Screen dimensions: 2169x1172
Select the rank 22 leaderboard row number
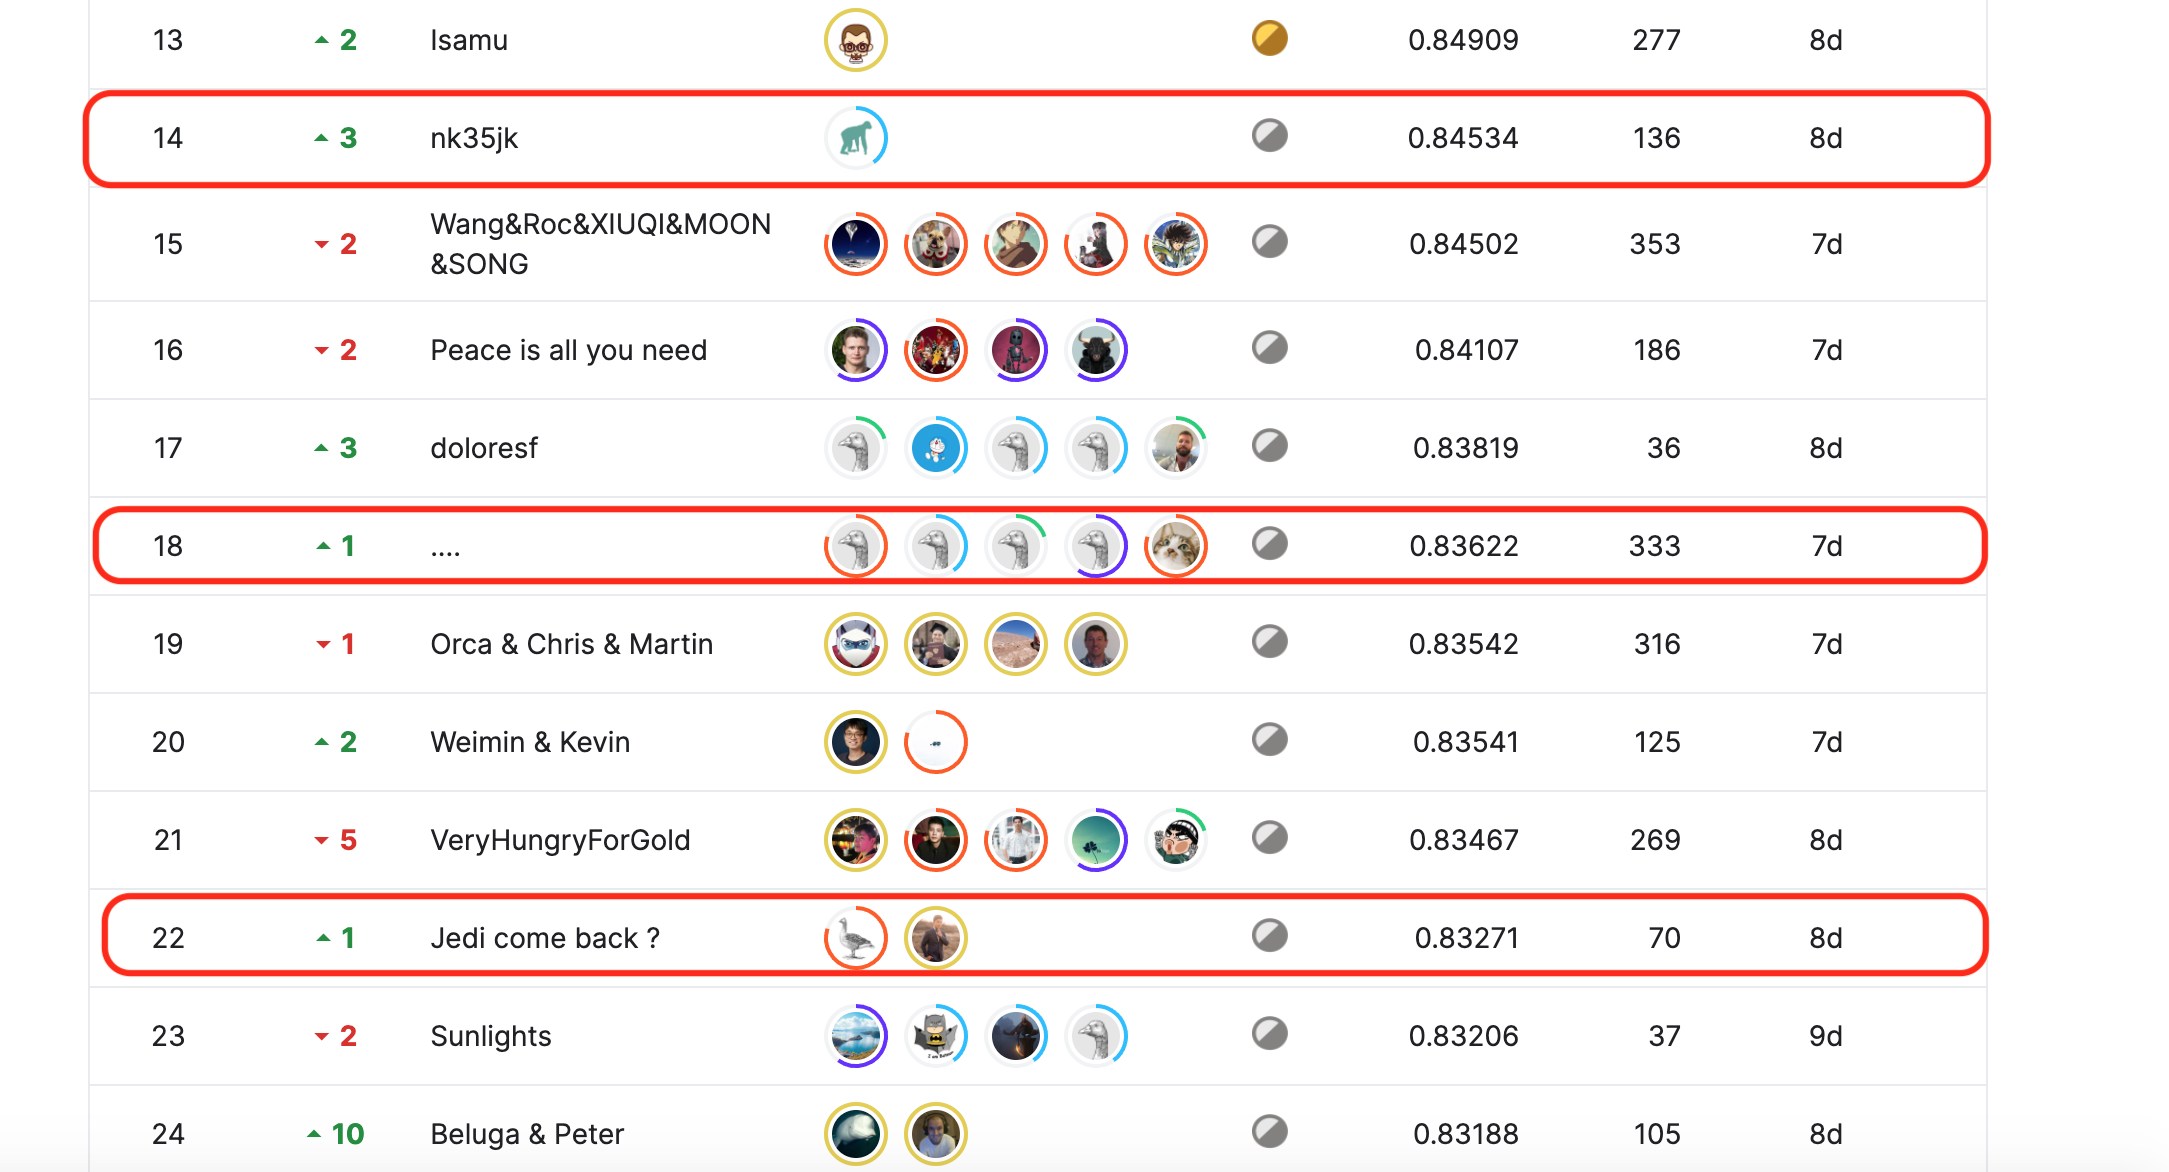168,938
